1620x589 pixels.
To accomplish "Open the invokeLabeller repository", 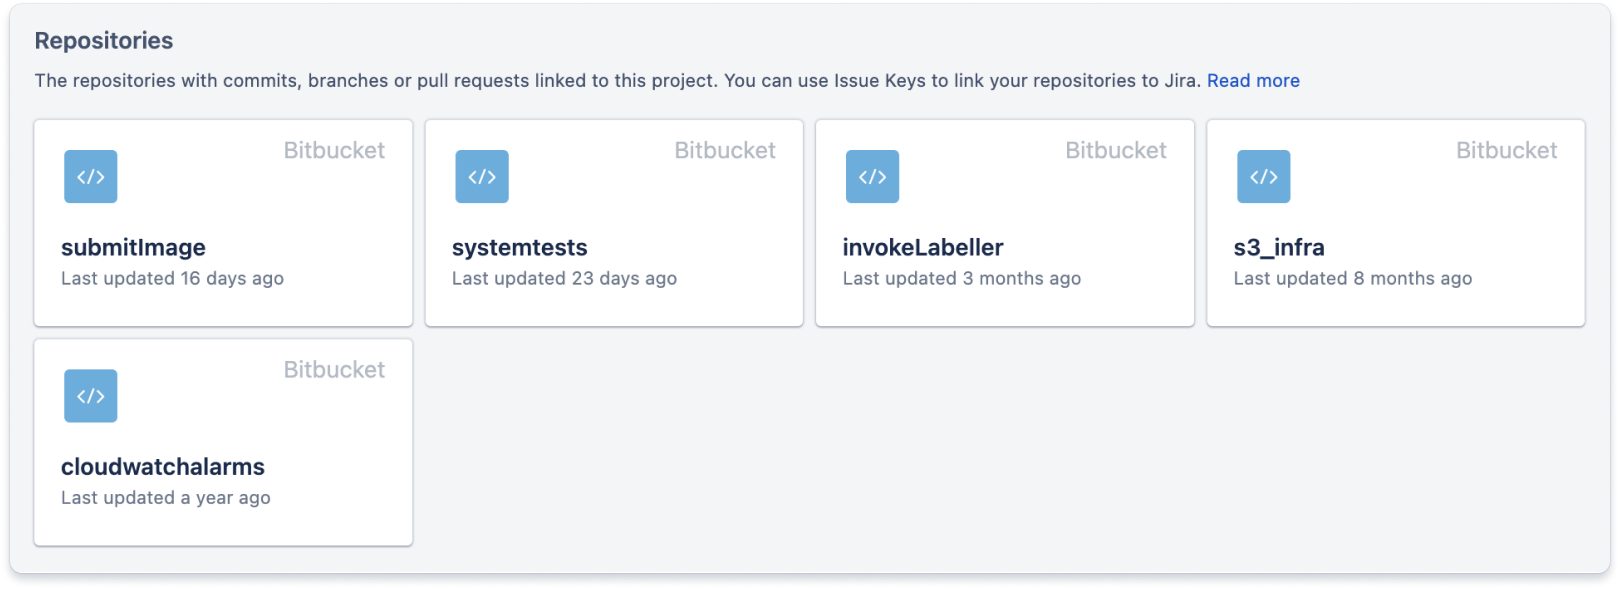I will point(921,247).
